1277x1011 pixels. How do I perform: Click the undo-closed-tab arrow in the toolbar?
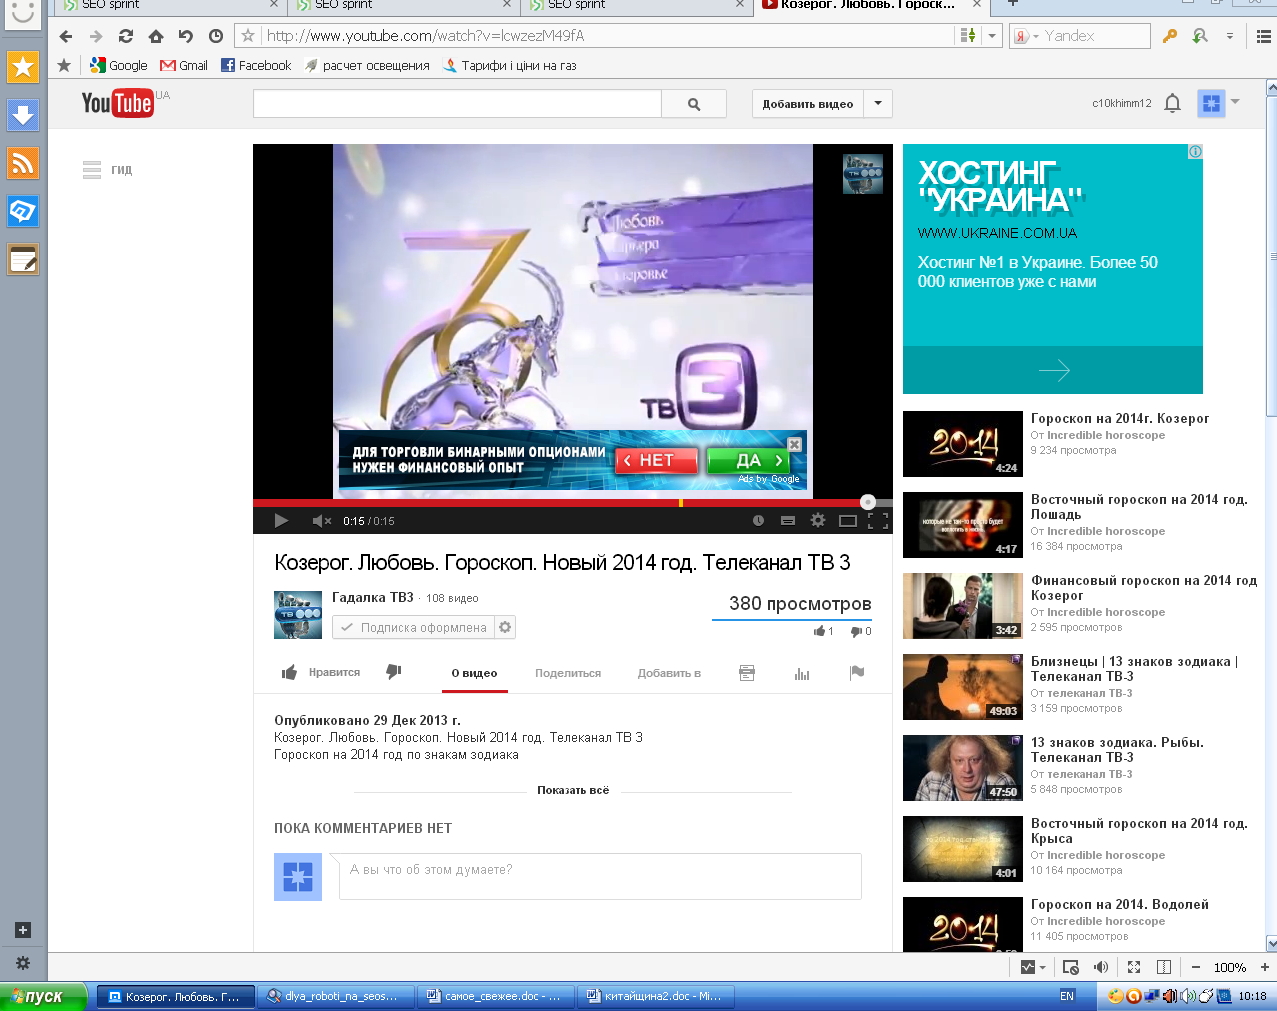(186, 36)
